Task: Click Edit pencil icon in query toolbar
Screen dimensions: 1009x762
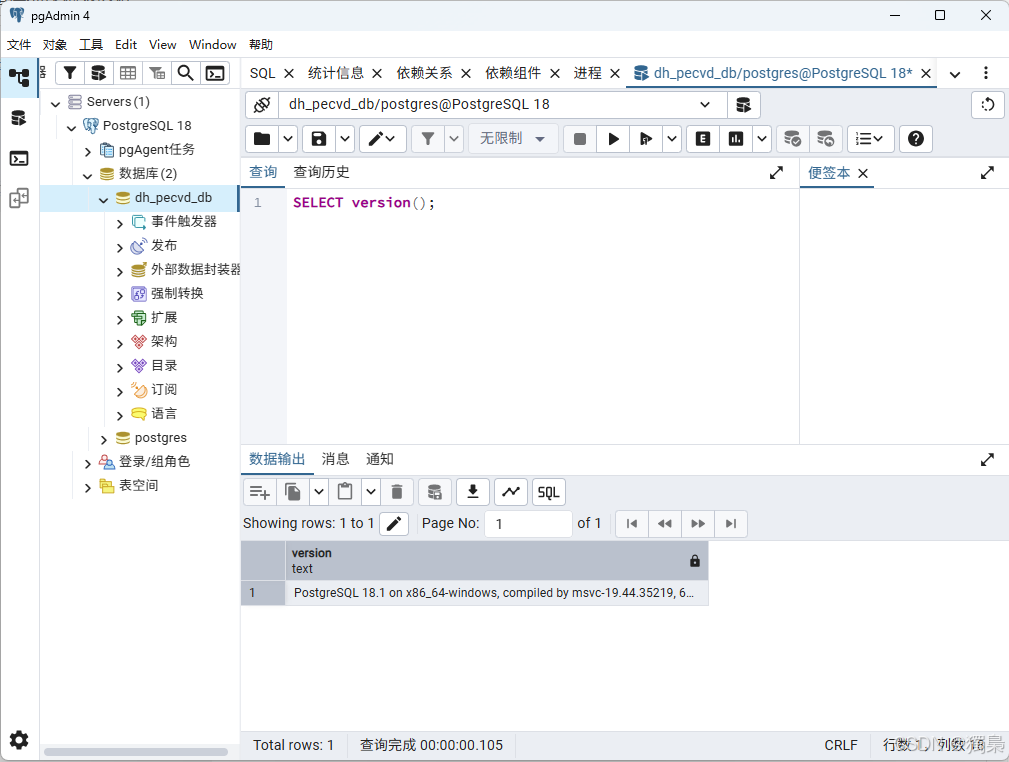Action: click(x=382, y=138)
